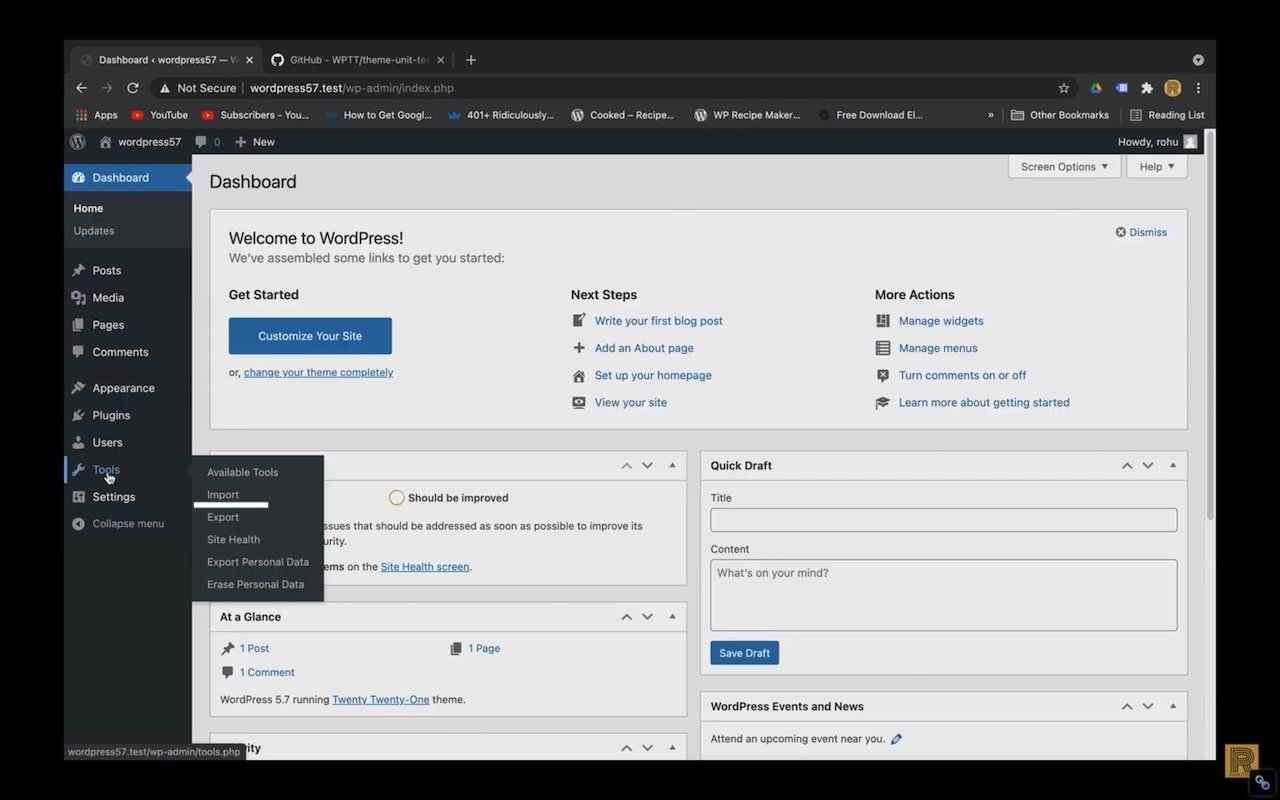Click the View your site link

tap(631, 403)
